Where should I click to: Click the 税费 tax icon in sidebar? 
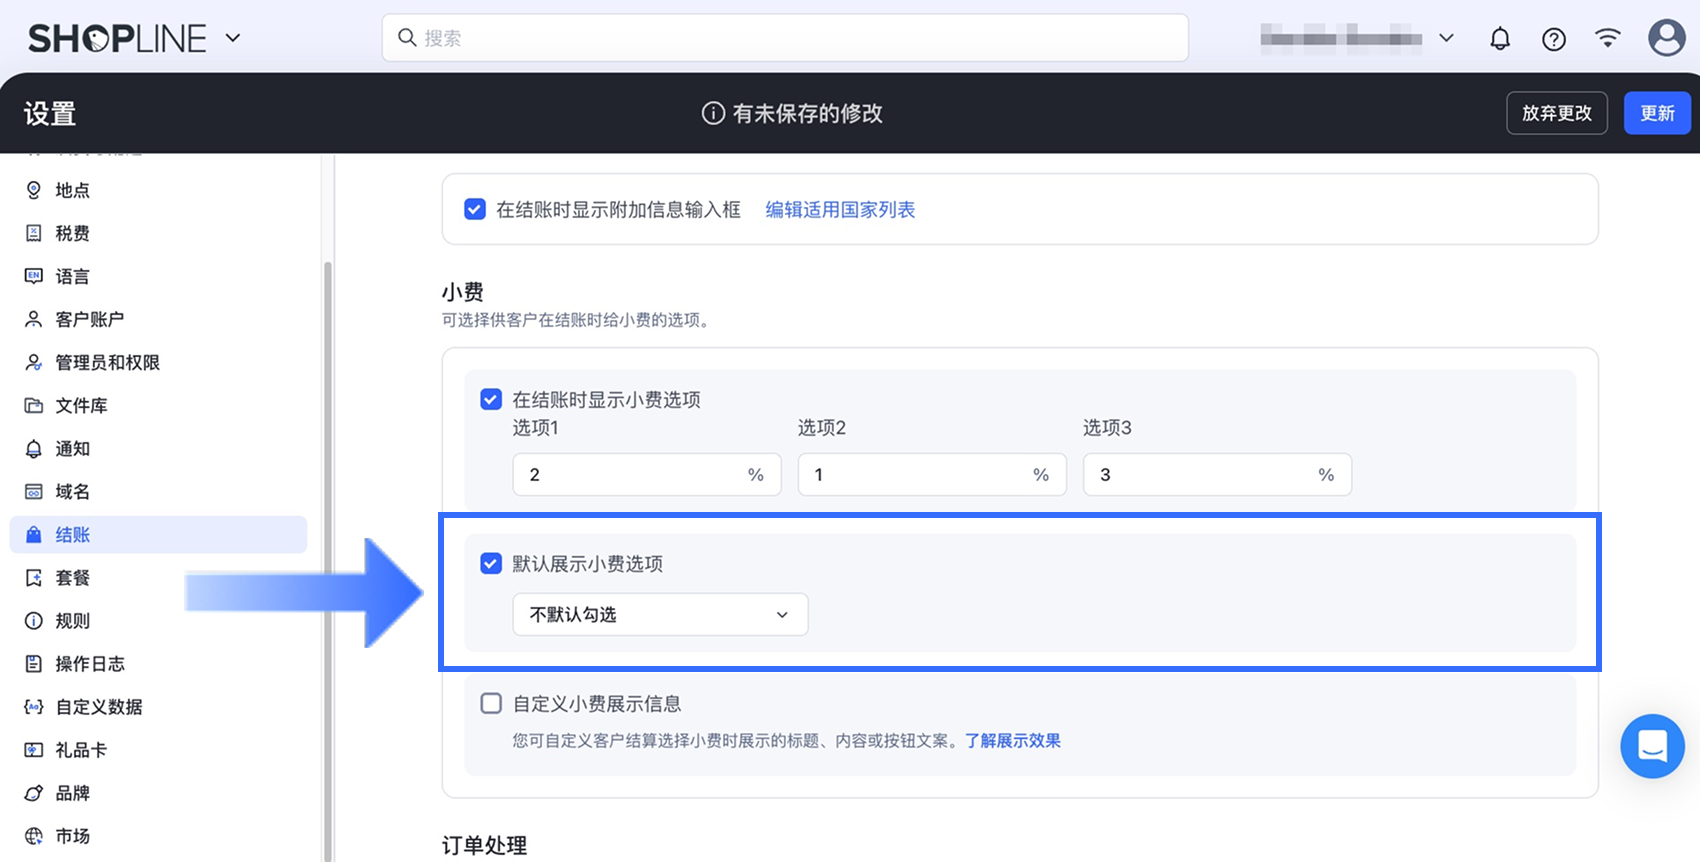coord(34,233)
